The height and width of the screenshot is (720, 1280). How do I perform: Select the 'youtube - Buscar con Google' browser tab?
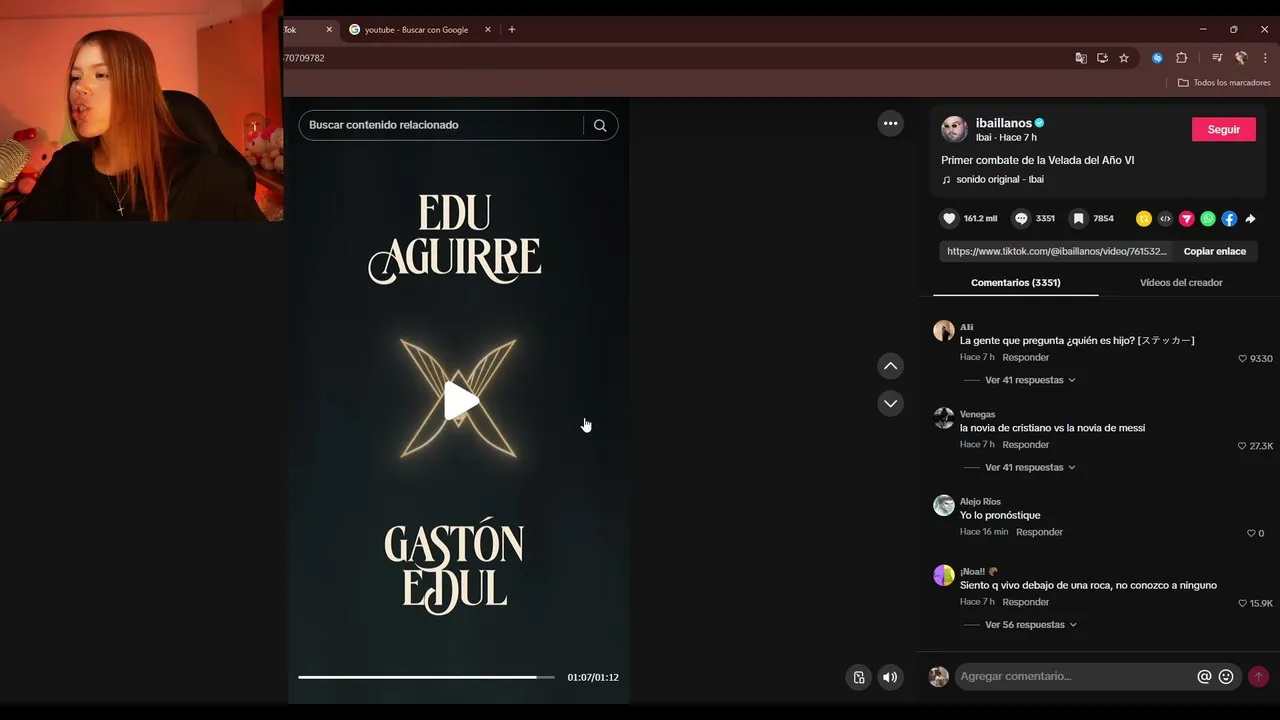tap(416, 30)
